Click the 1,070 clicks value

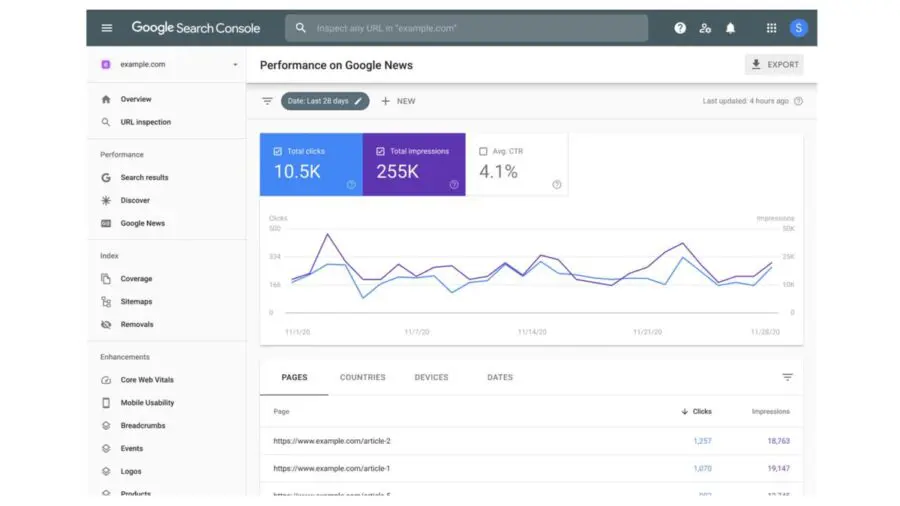[703, 469]
